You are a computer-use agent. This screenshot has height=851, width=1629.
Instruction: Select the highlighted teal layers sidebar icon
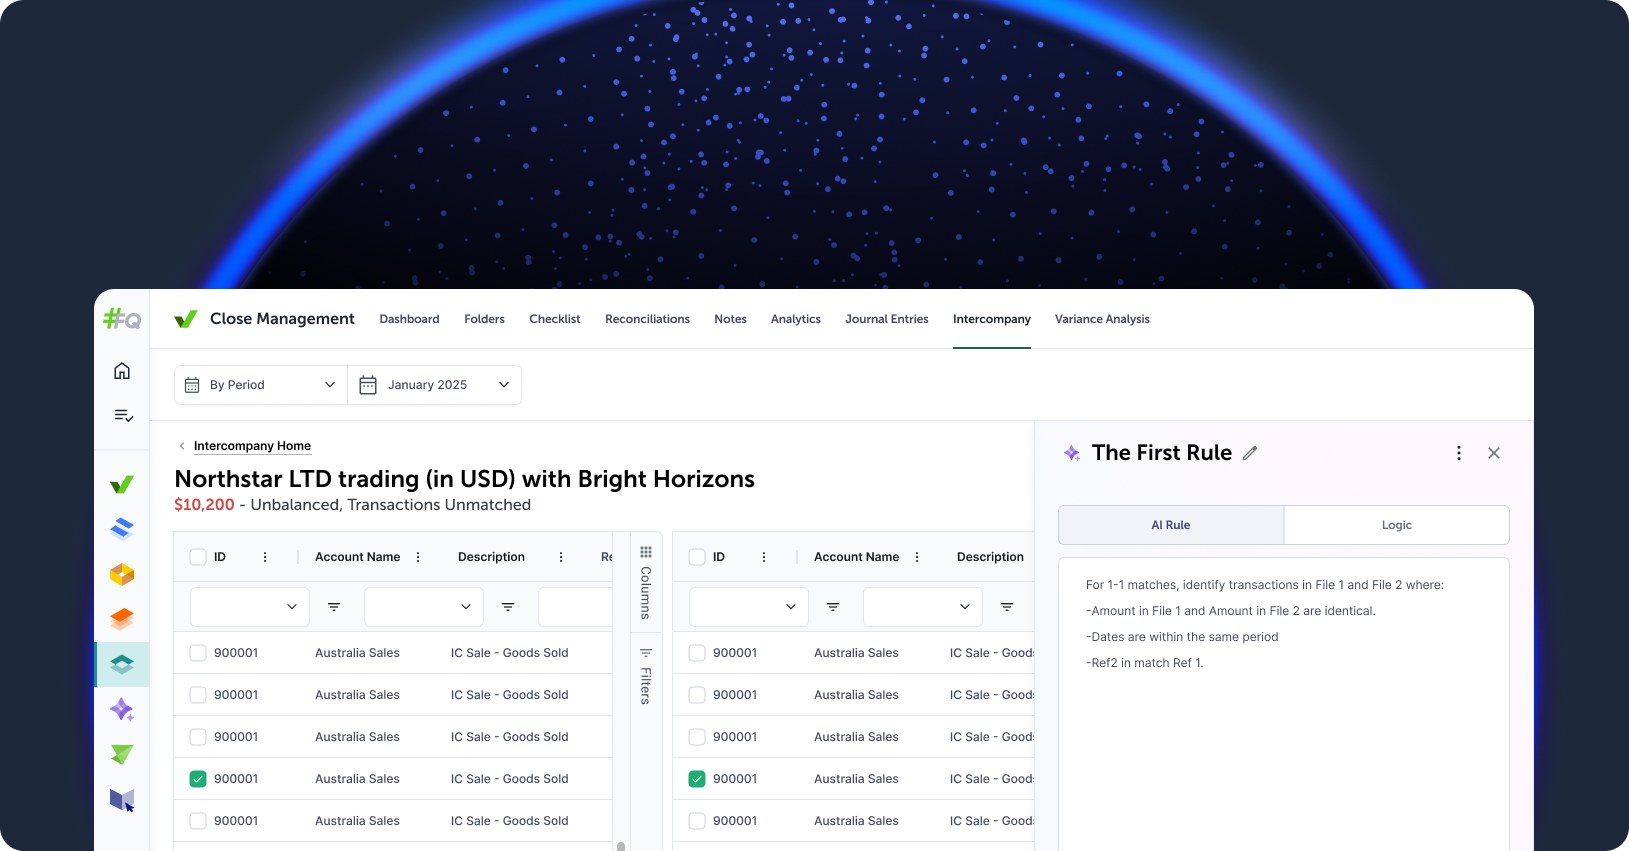click(x=122, y=664)
